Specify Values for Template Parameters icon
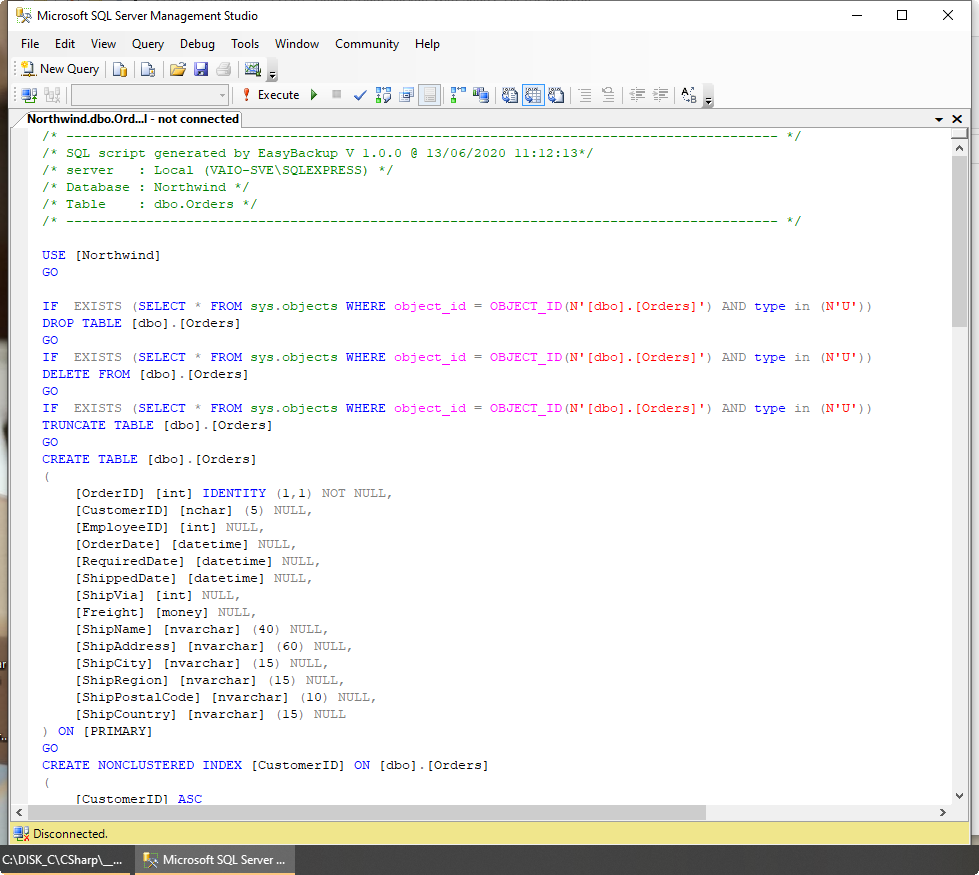 click(x=689, y=95)
